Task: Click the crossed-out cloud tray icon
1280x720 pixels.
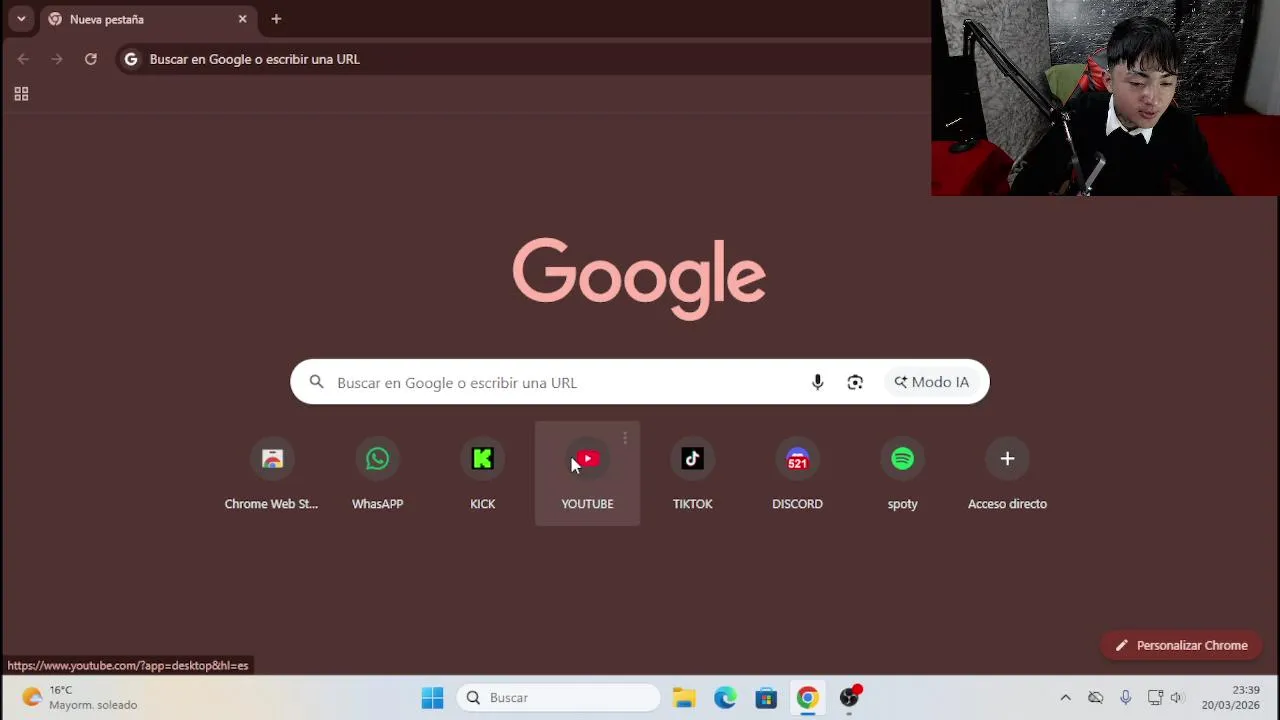Action: point(1096,697)
